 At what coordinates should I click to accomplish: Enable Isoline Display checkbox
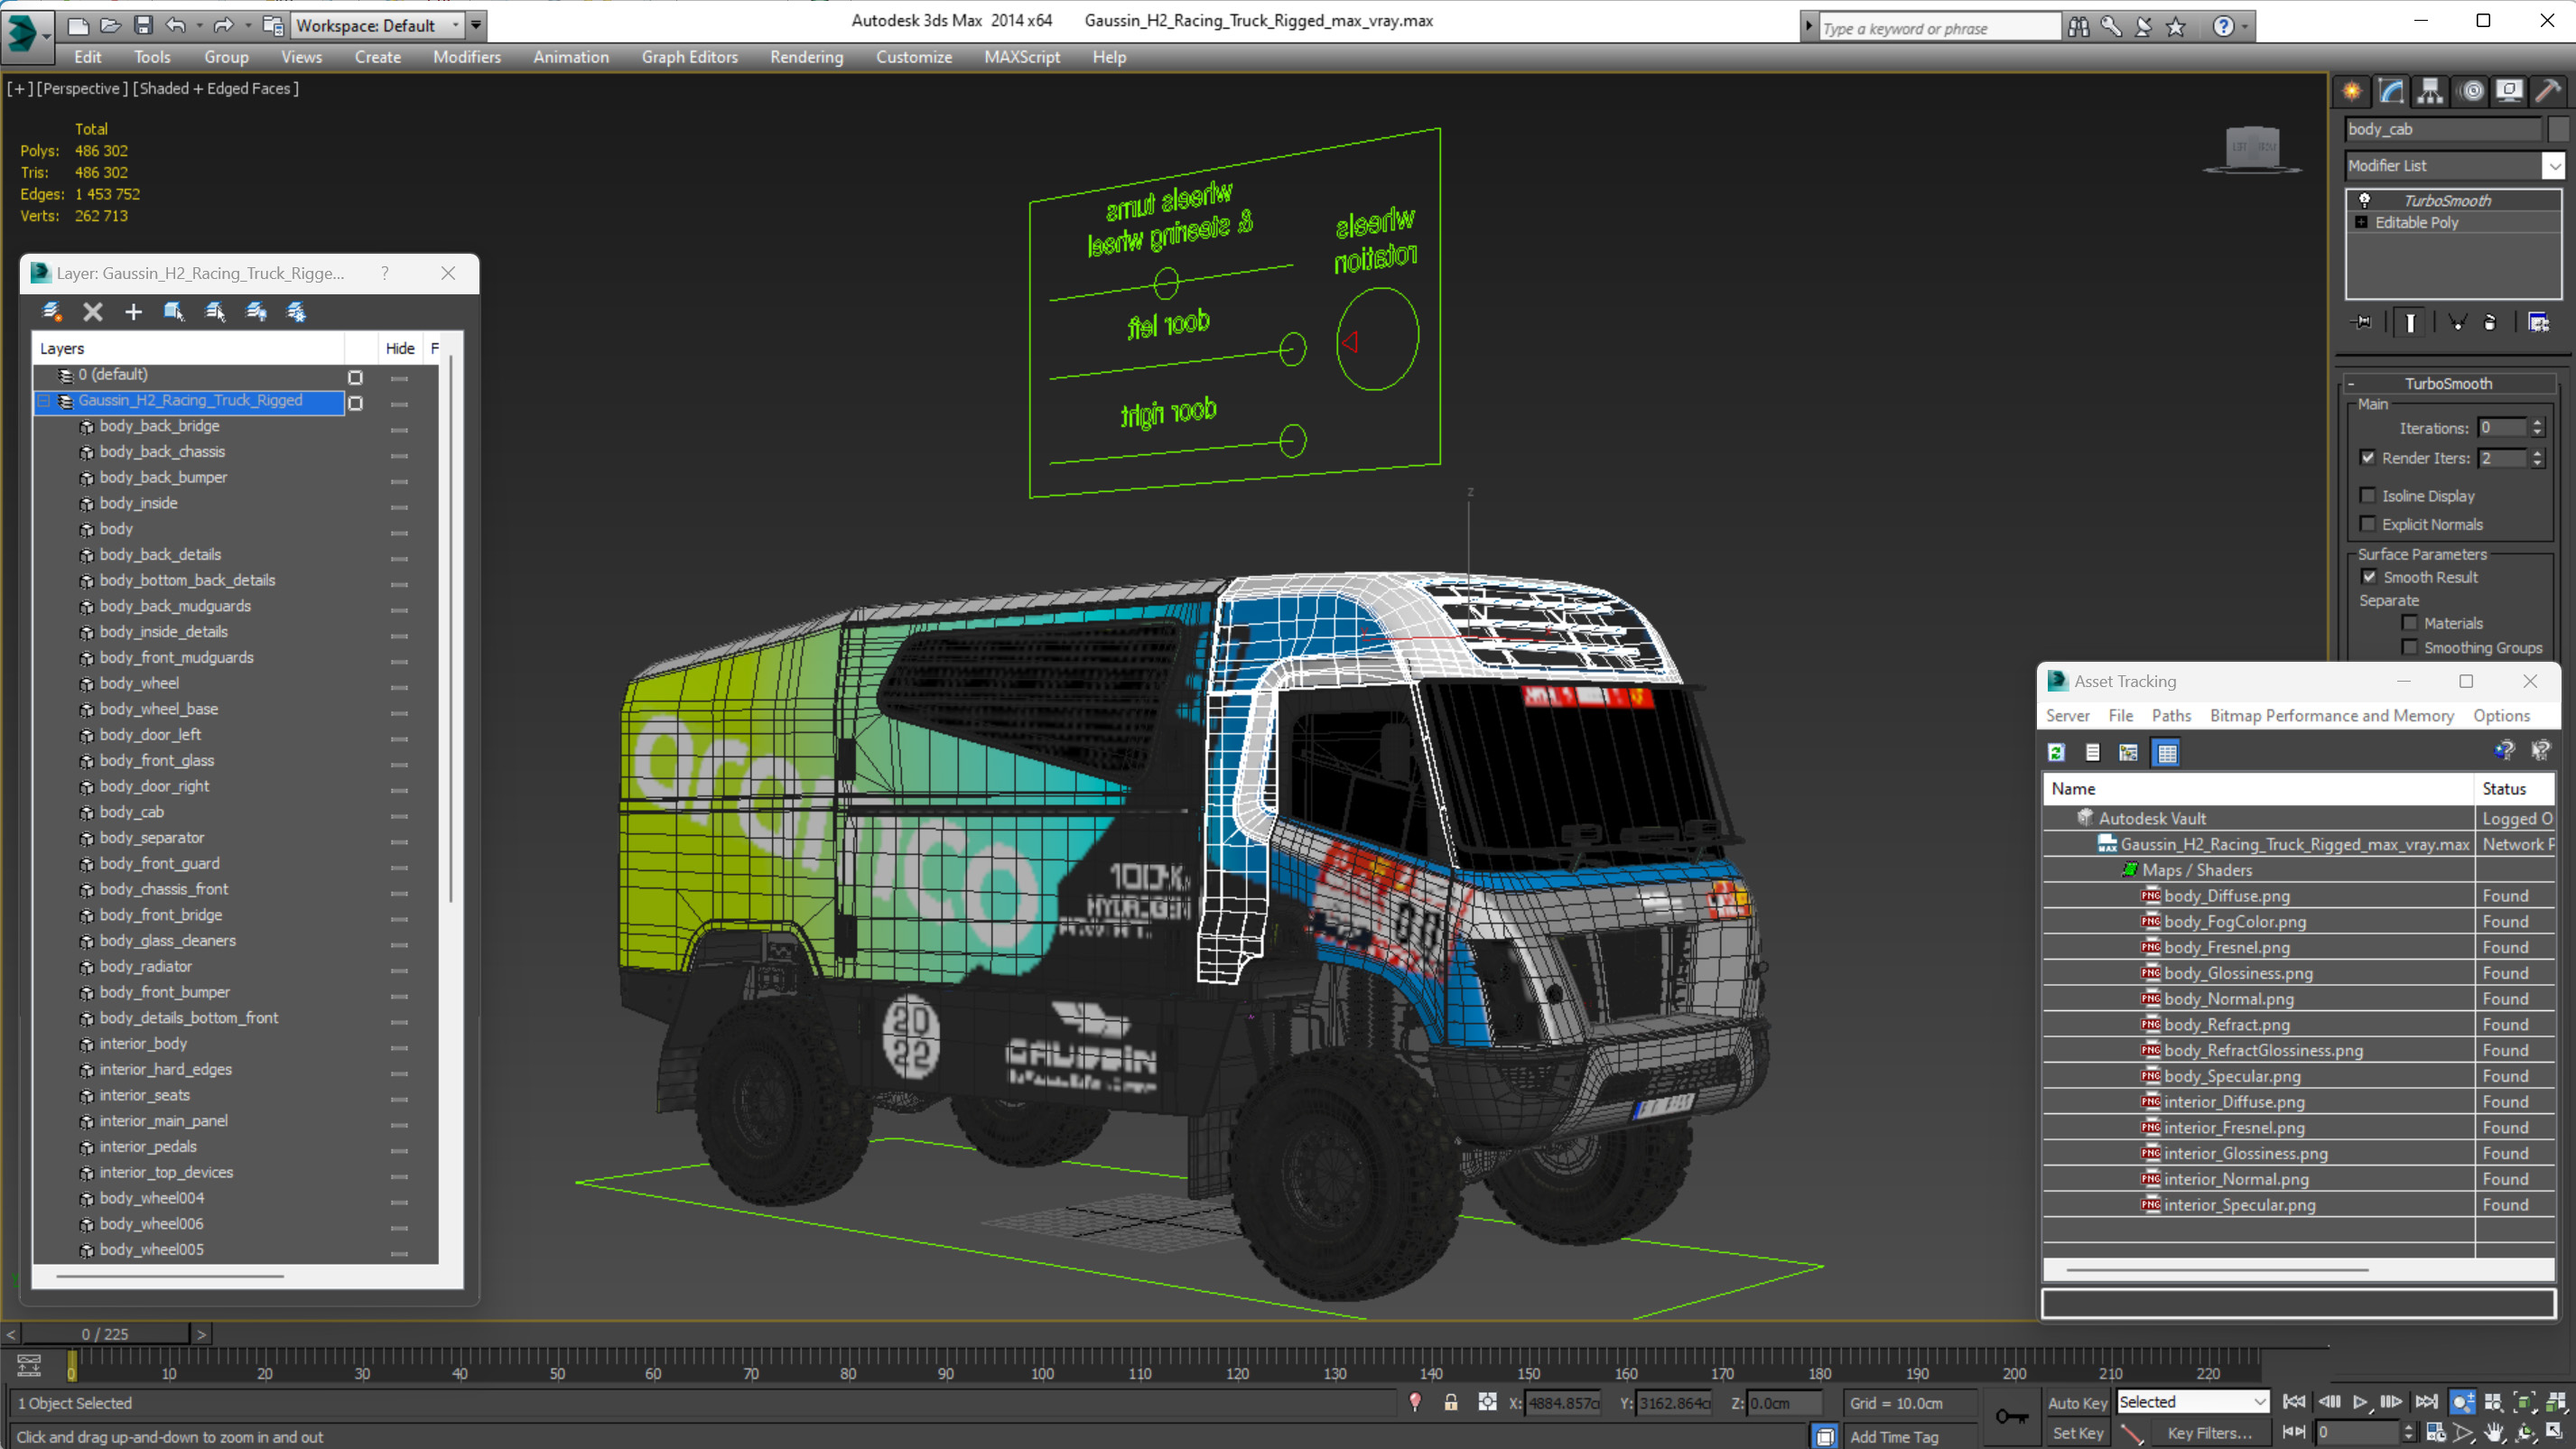2367,495
